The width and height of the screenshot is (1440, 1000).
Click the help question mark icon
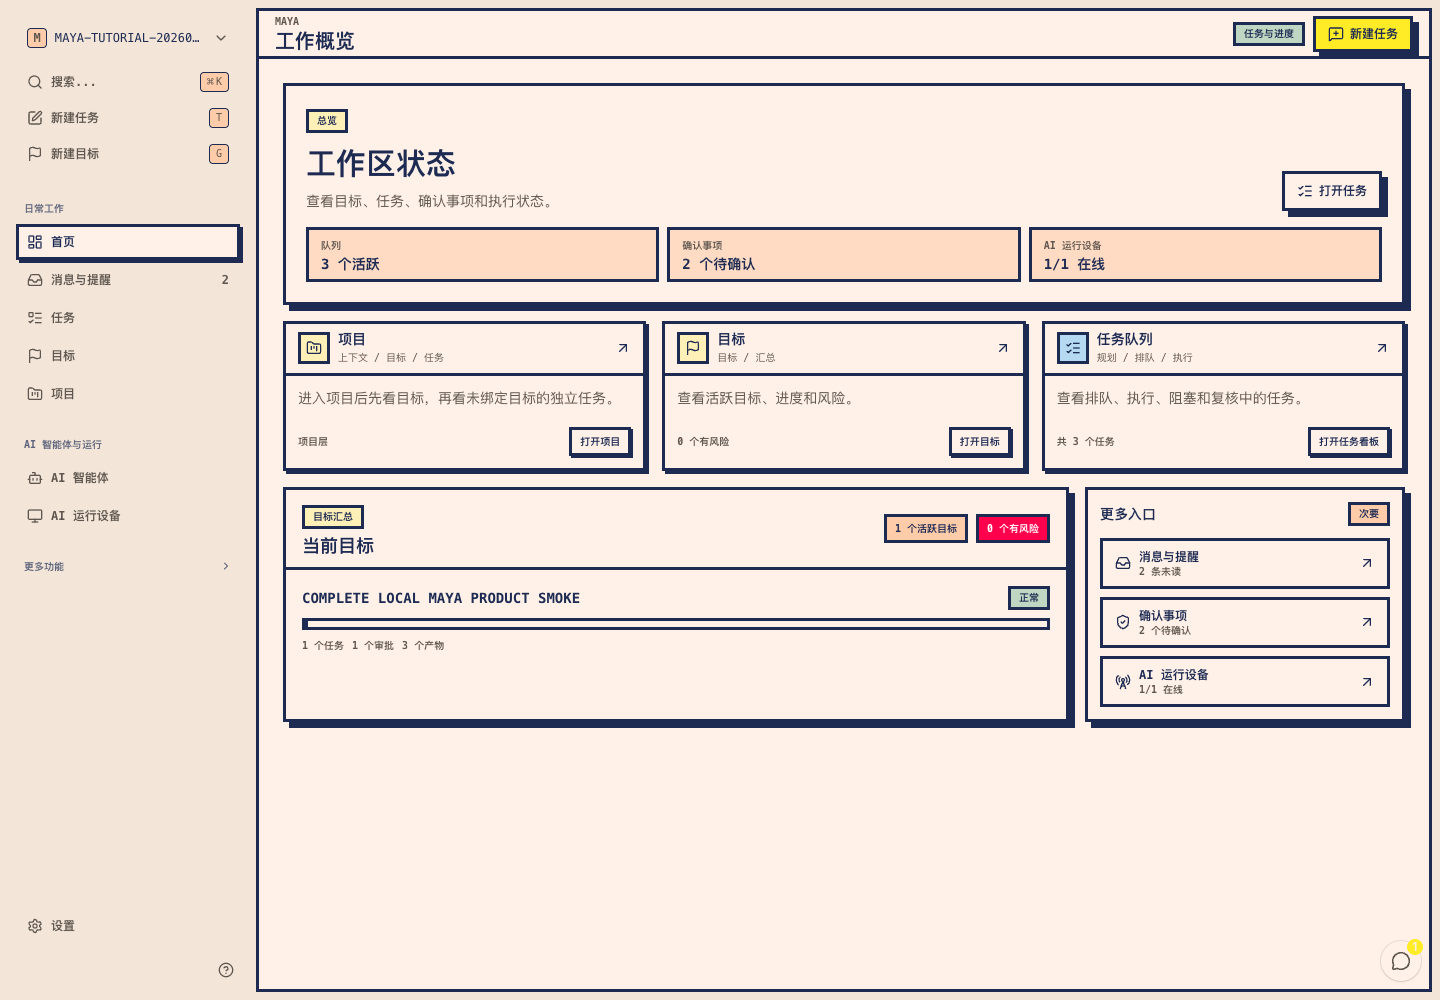coord(226,970)
